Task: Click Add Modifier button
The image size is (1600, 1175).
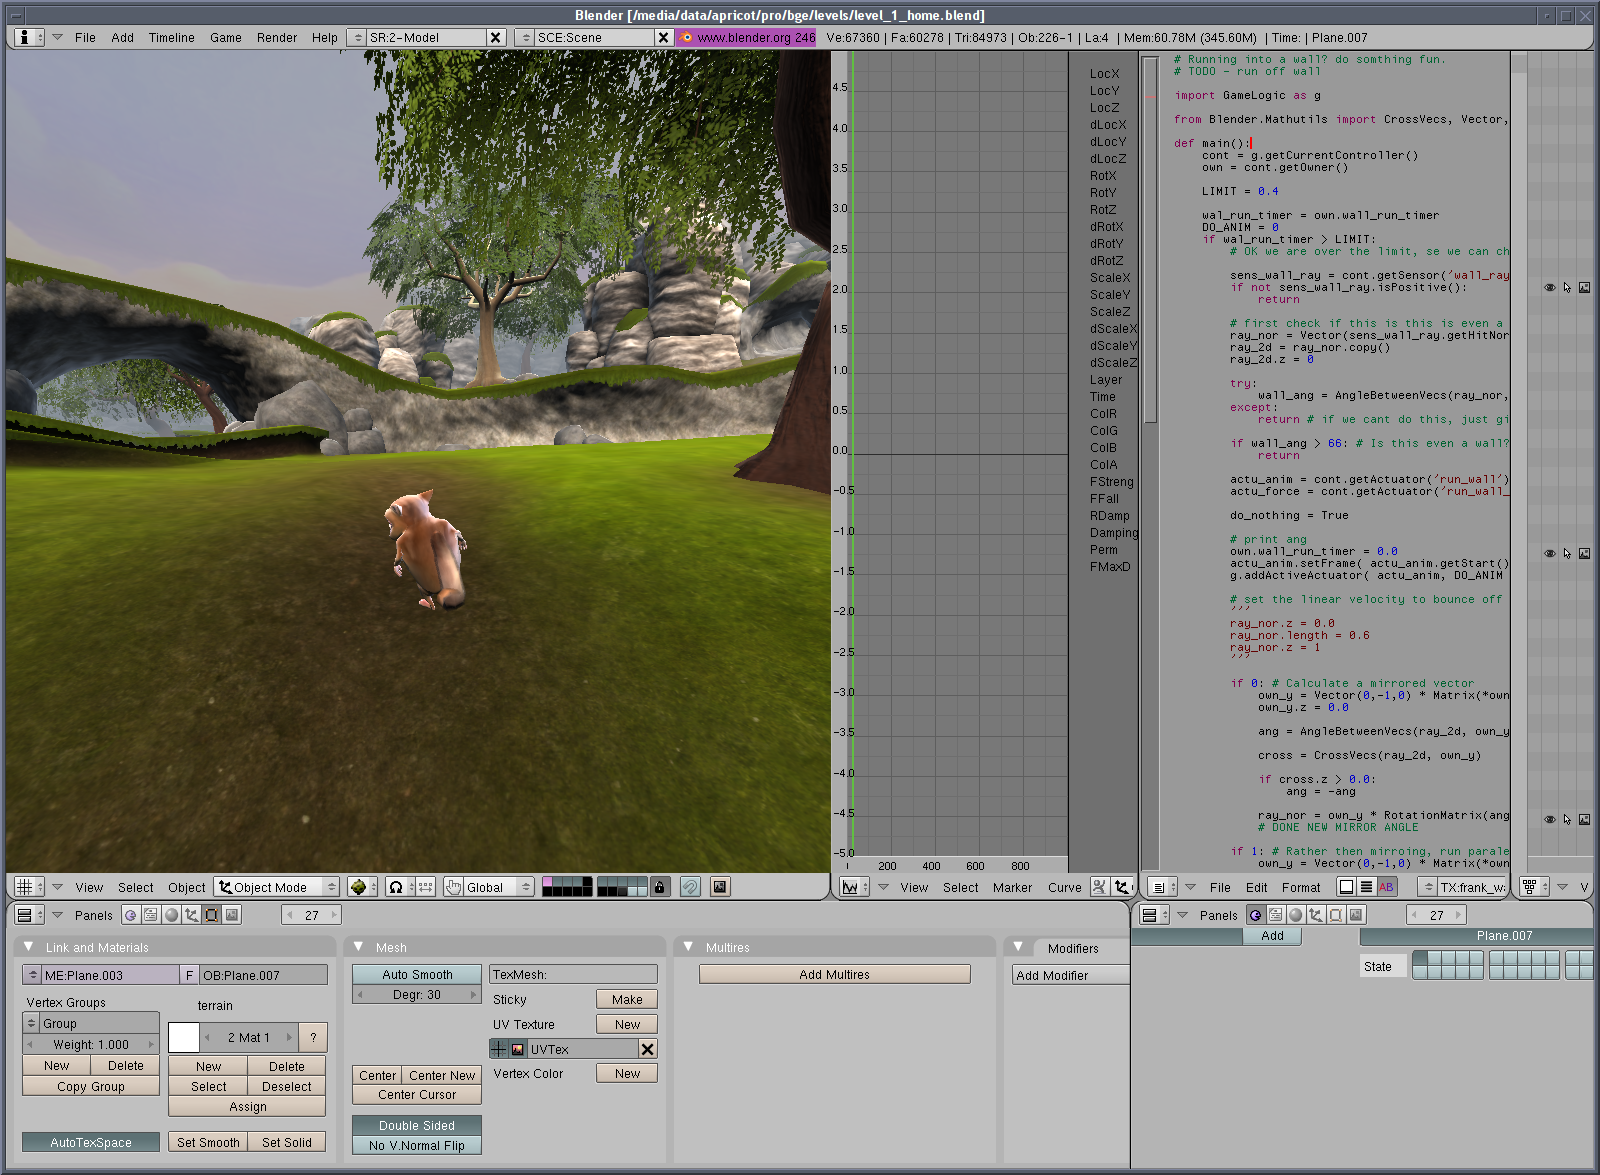Action: click(1071, 975)
